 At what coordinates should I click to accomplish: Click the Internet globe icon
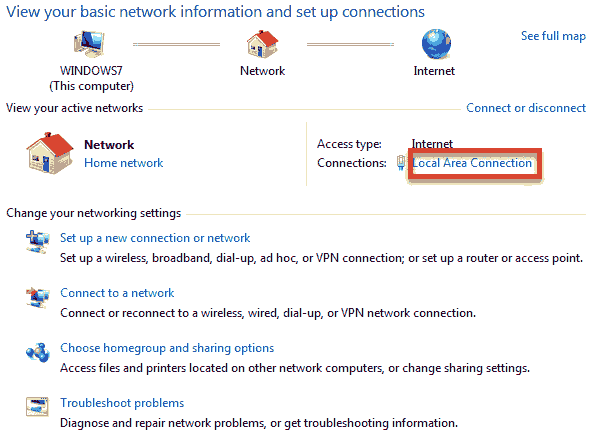tap(435, 43)
